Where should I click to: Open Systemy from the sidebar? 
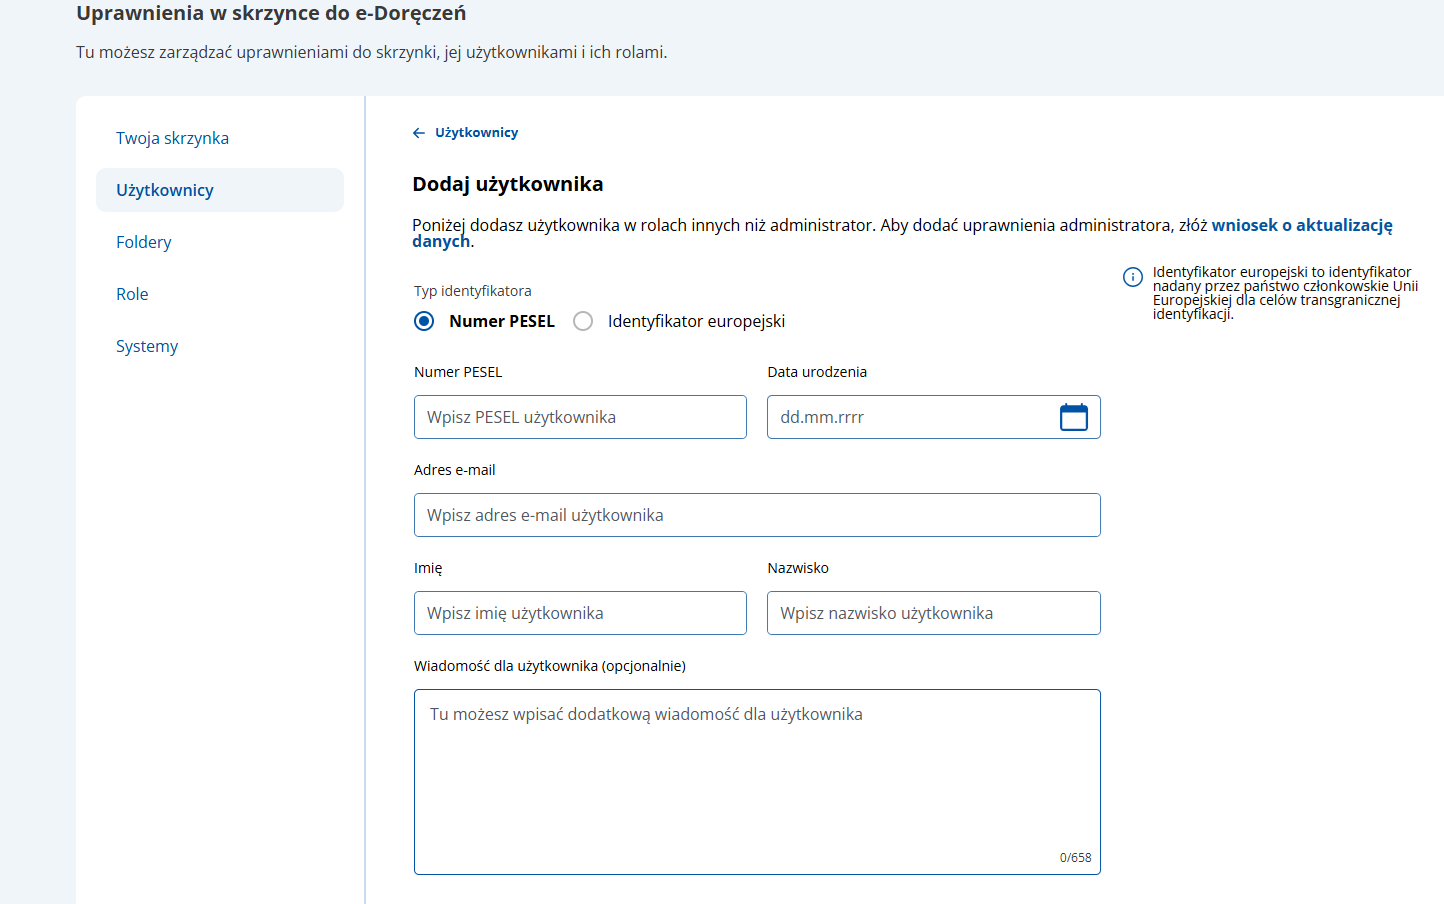147,346
